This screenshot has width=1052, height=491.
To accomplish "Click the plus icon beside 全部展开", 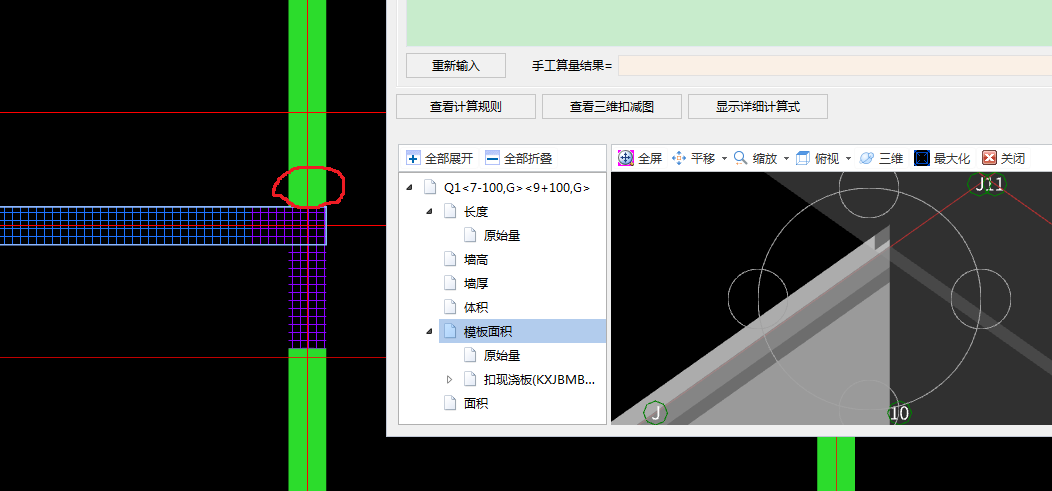I will pos(414,159).
